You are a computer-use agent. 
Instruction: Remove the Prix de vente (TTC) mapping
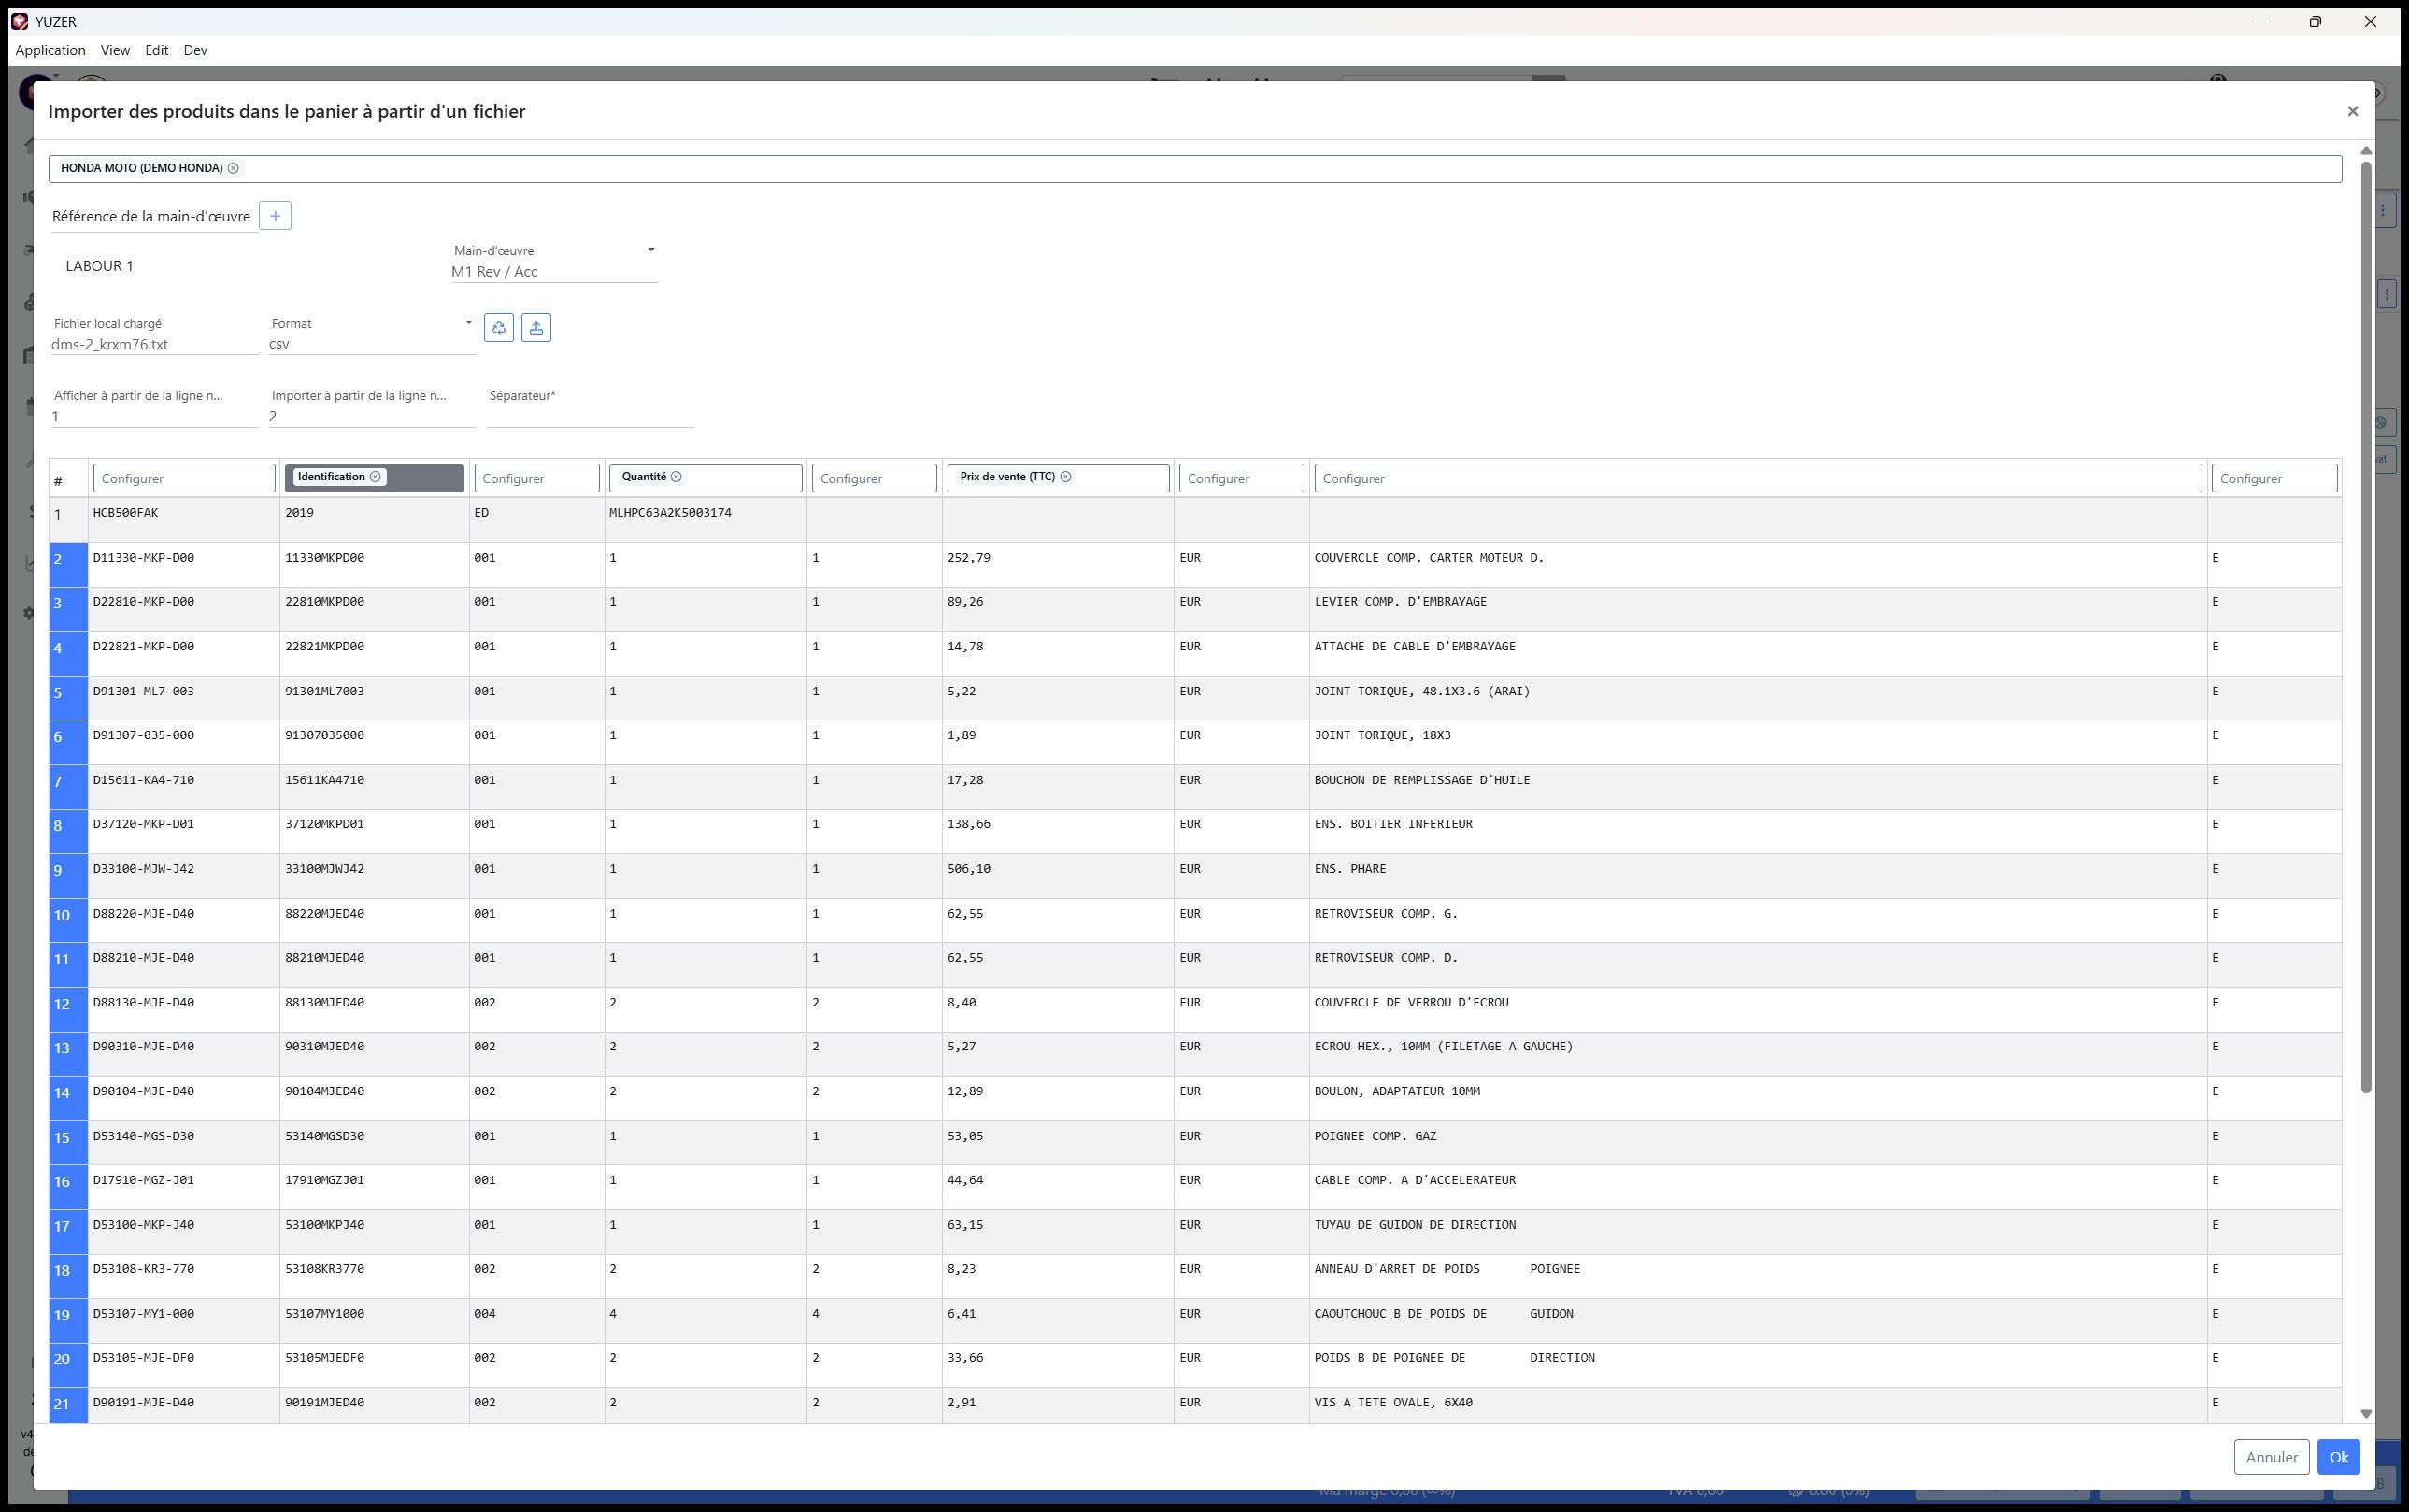[x=1066, y=477]
